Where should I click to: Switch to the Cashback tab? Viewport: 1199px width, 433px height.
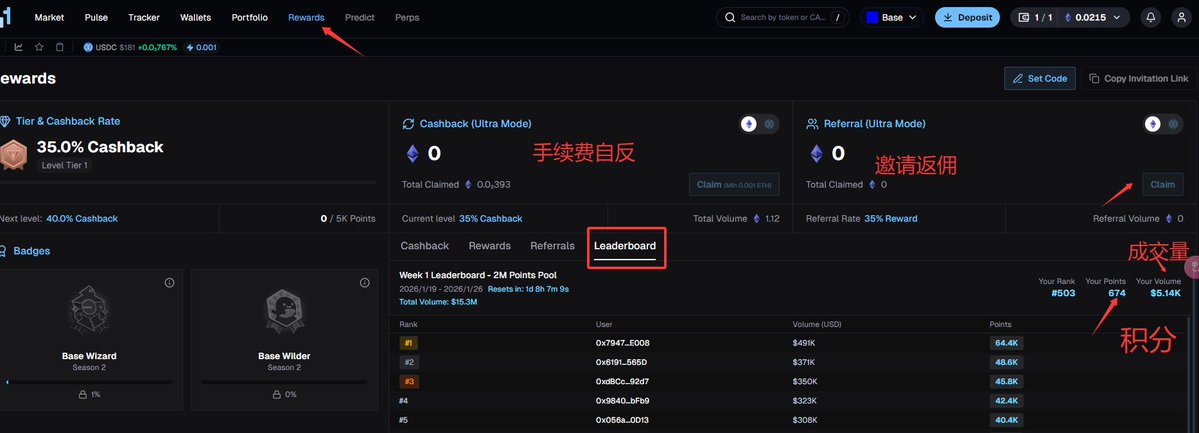coord(425,246)
